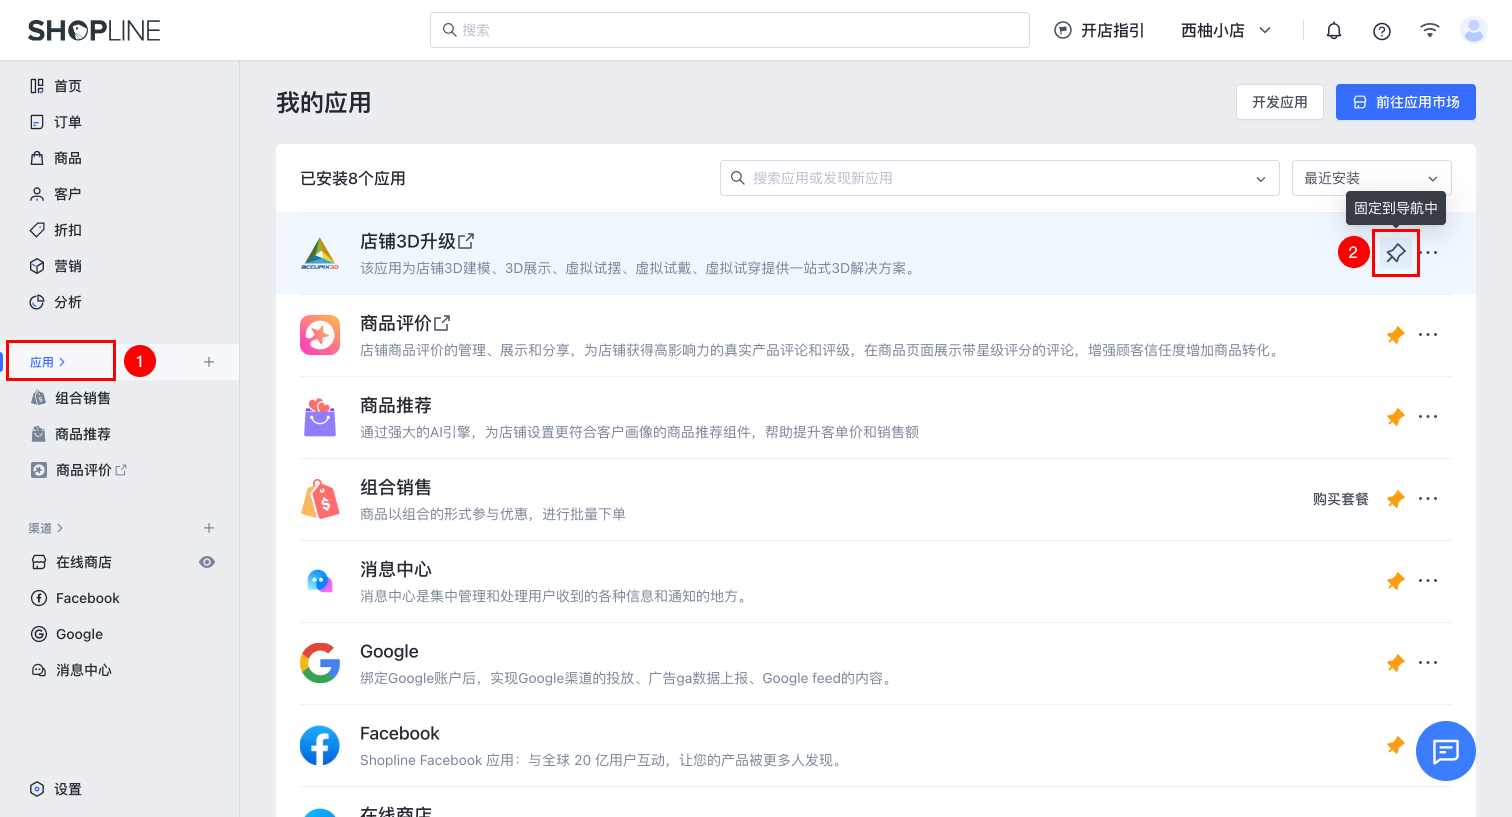The image size is (1512, 817).
Task: Open the 最近安装 sort dropdown
Action: point(1371,178)
